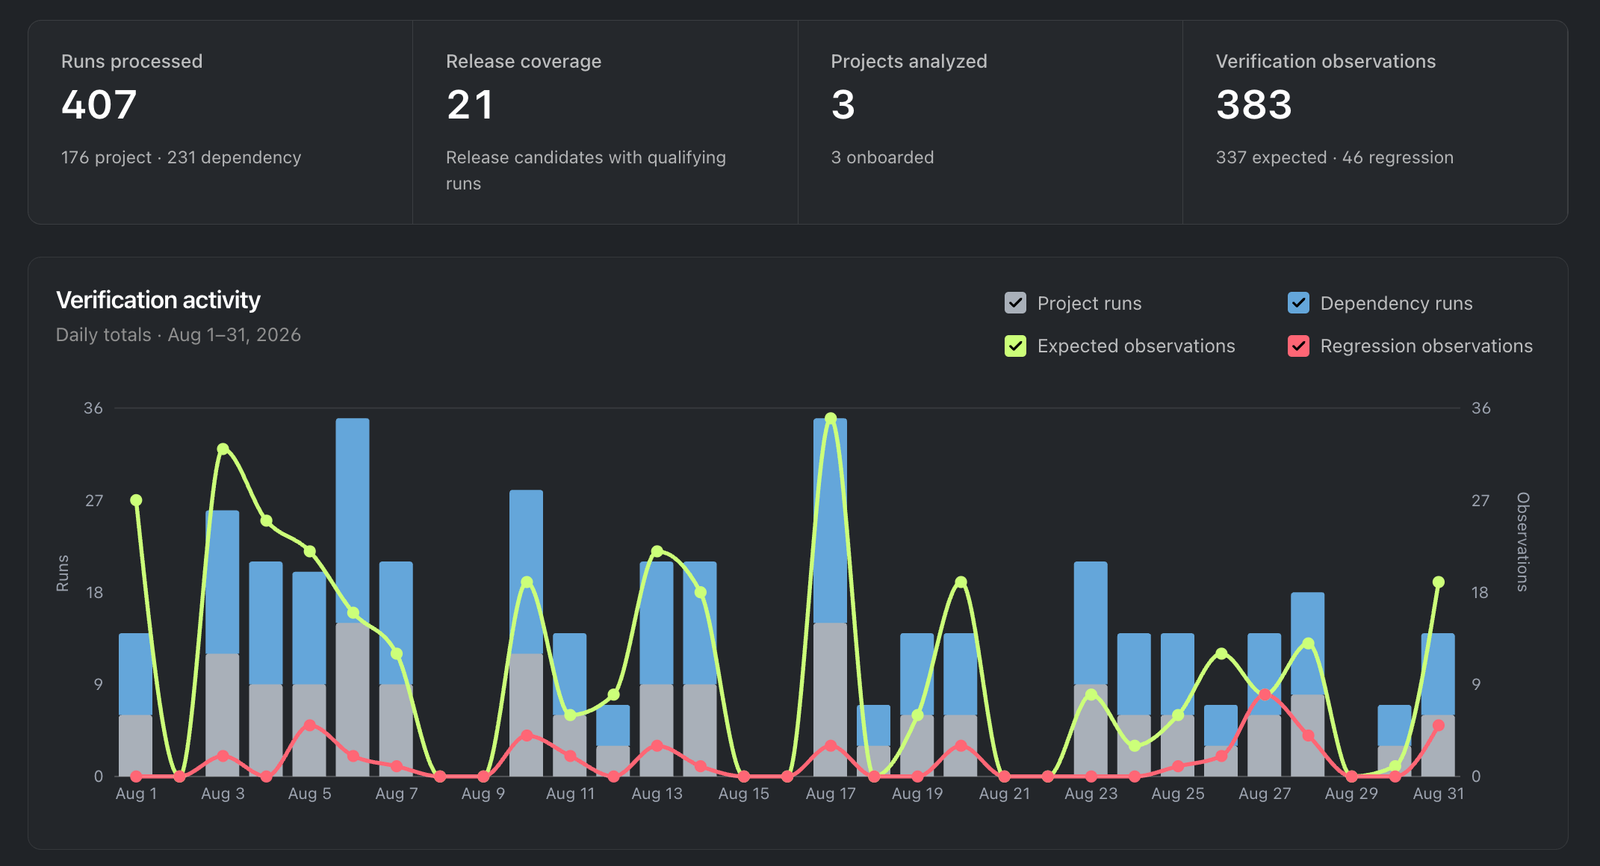Viewport: 1600px width, 866px height.
Task: Click the Aug 17 dependency runs bar
Action: click(830, 521)
